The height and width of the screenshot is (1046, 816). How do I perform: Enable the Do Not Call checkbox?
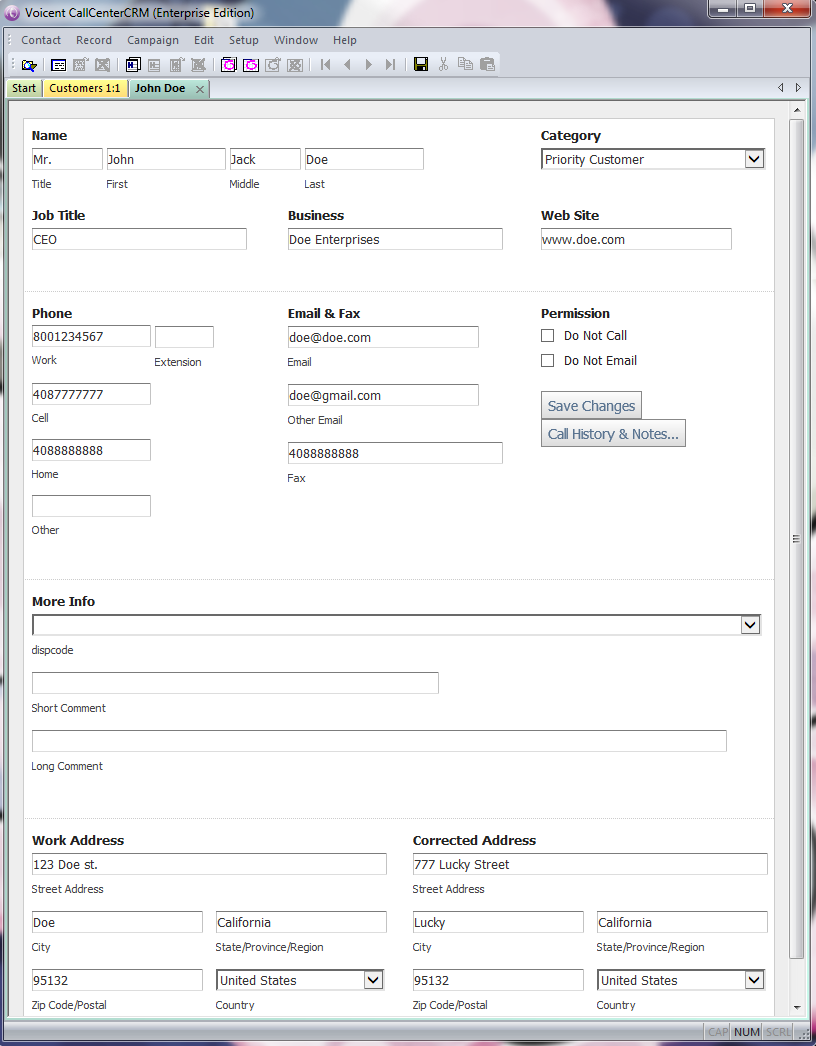point(548,336)
